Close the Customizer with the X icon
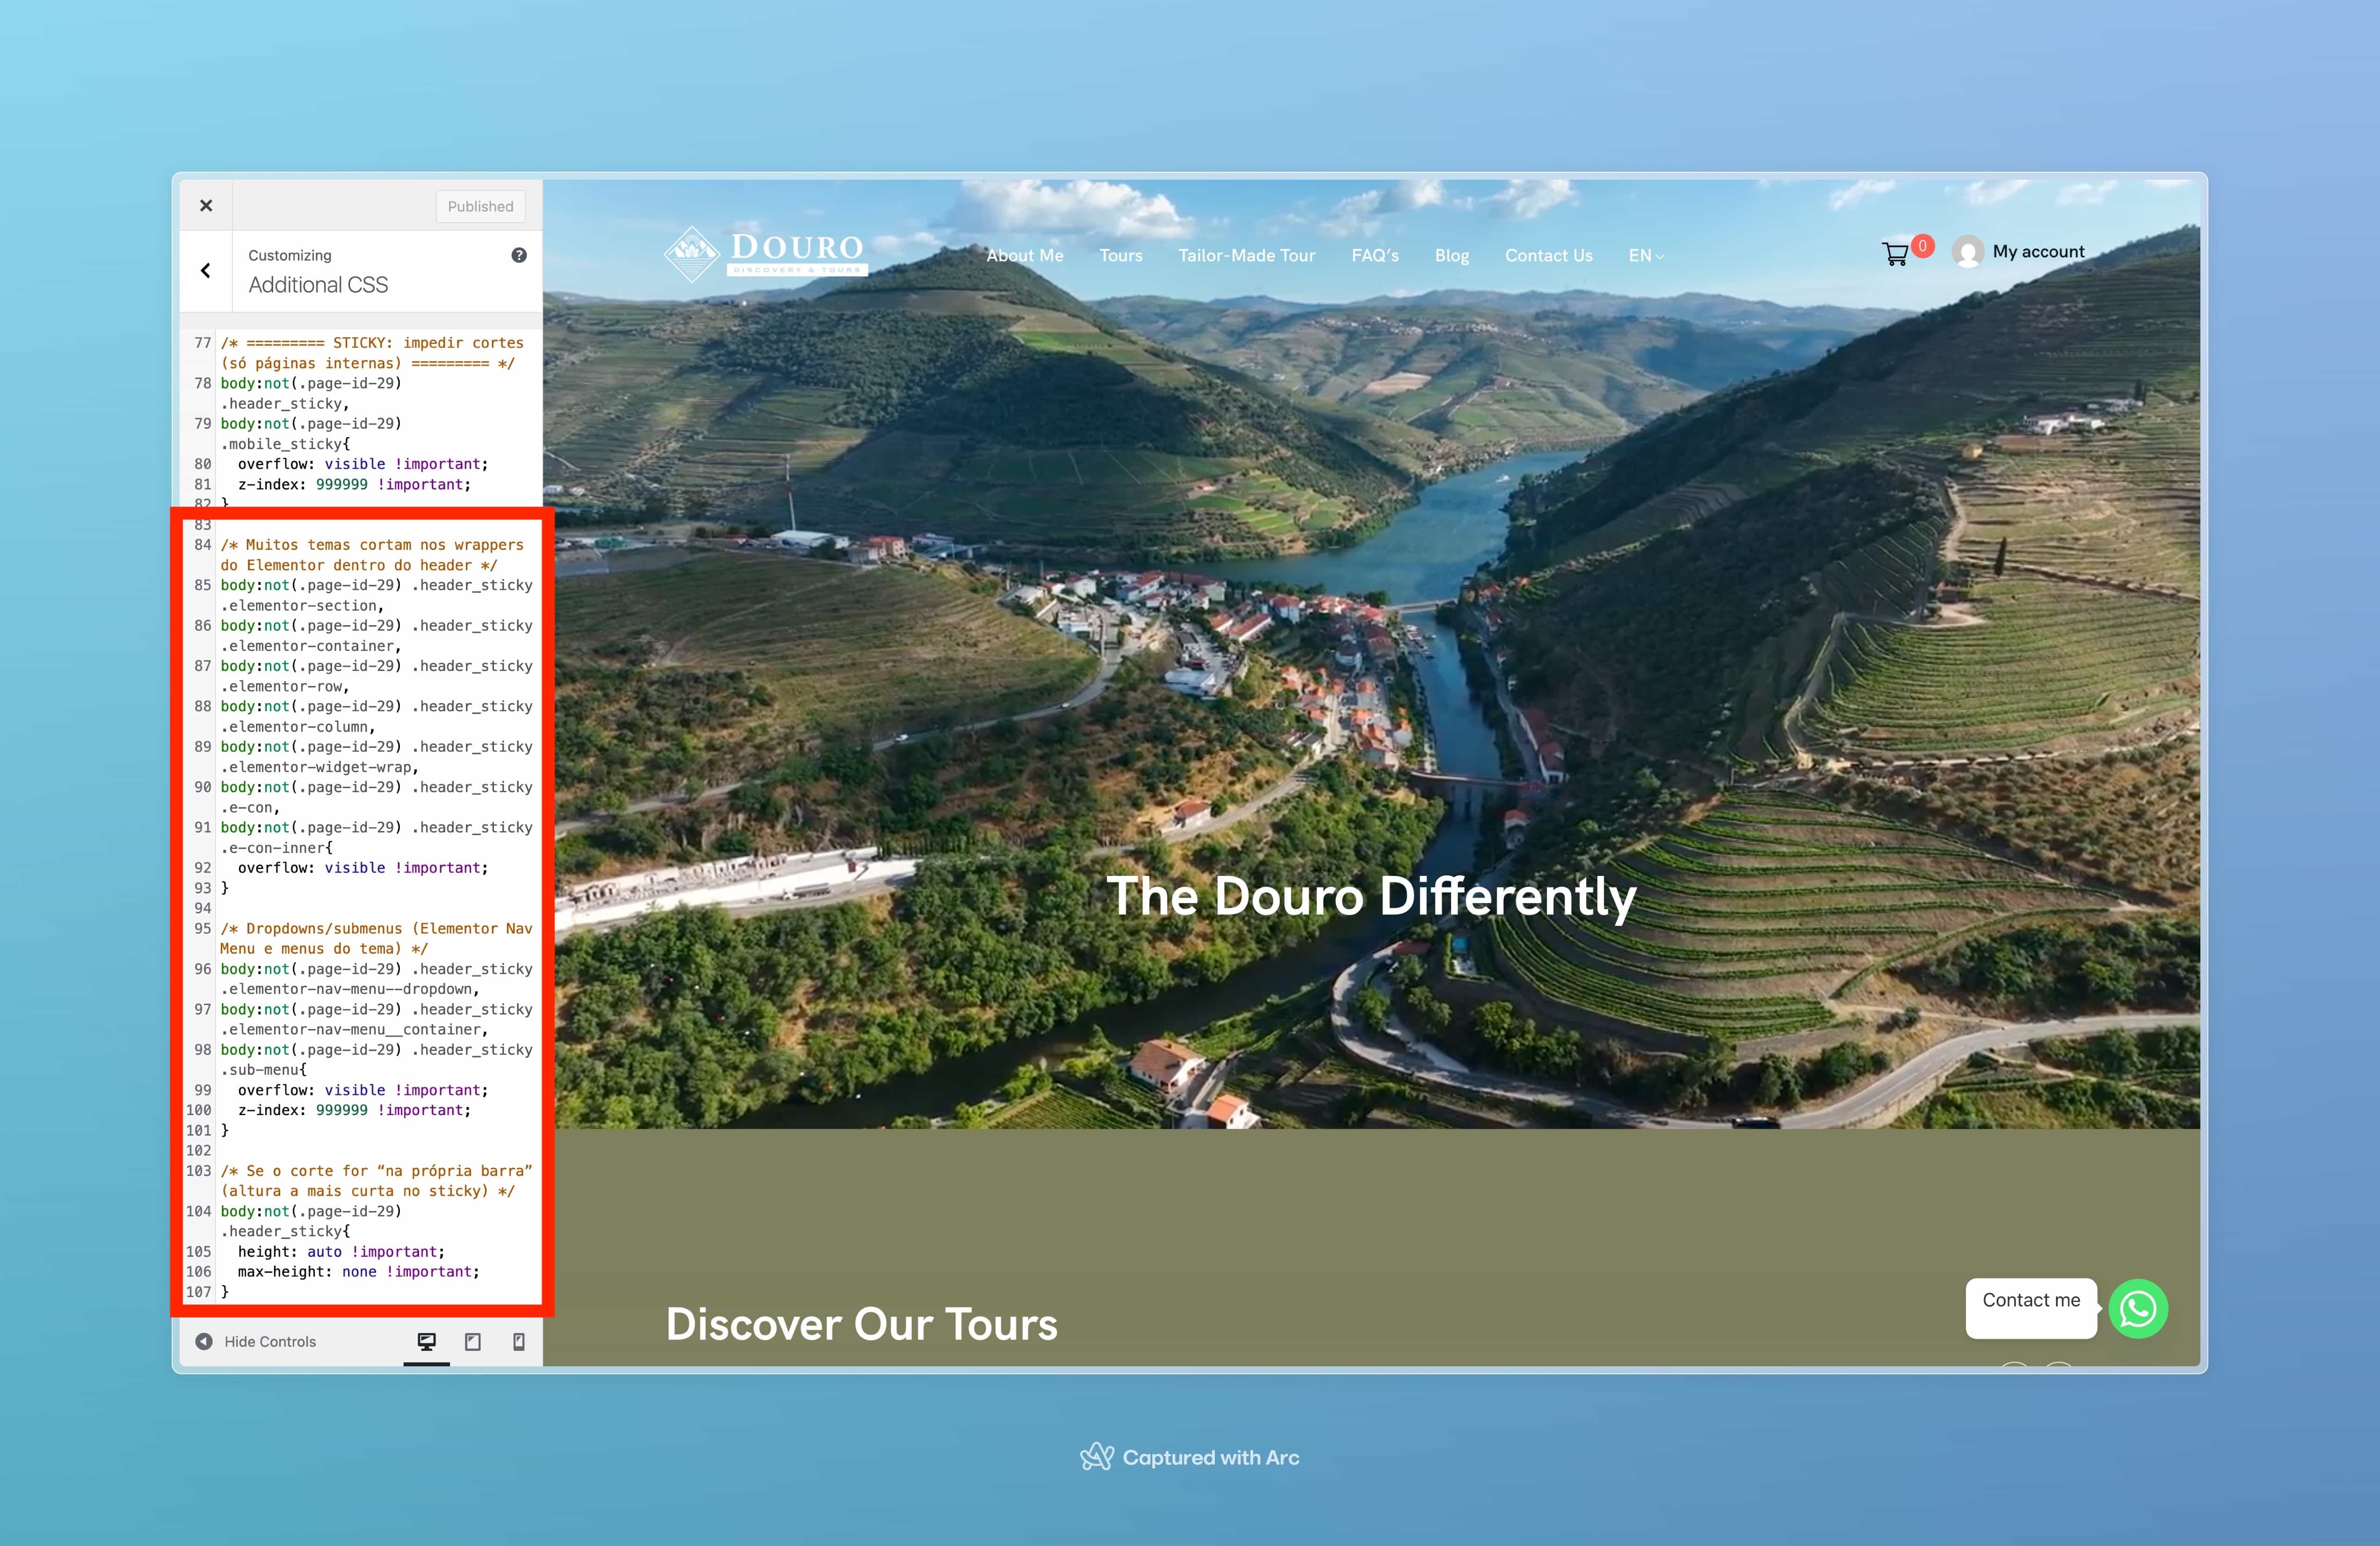 pos(206,205)
